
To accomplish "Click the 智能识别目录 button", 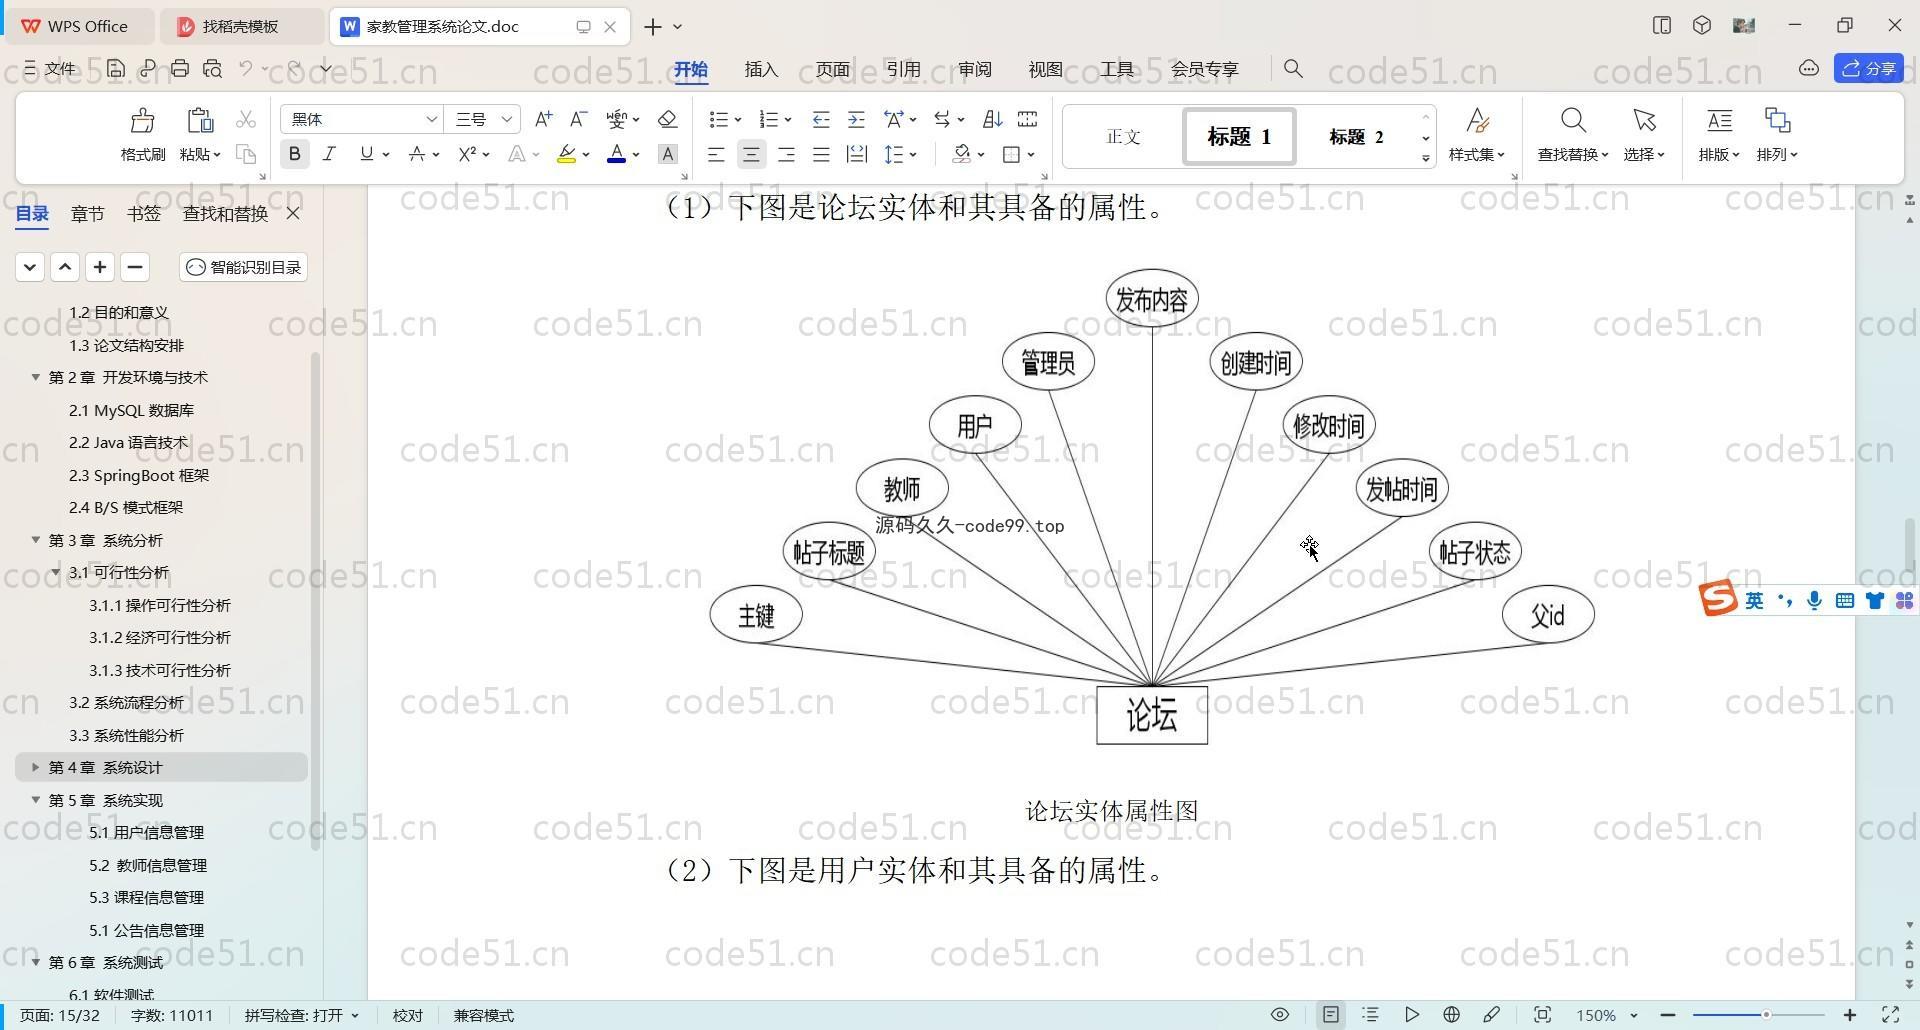I will (244, 267).
